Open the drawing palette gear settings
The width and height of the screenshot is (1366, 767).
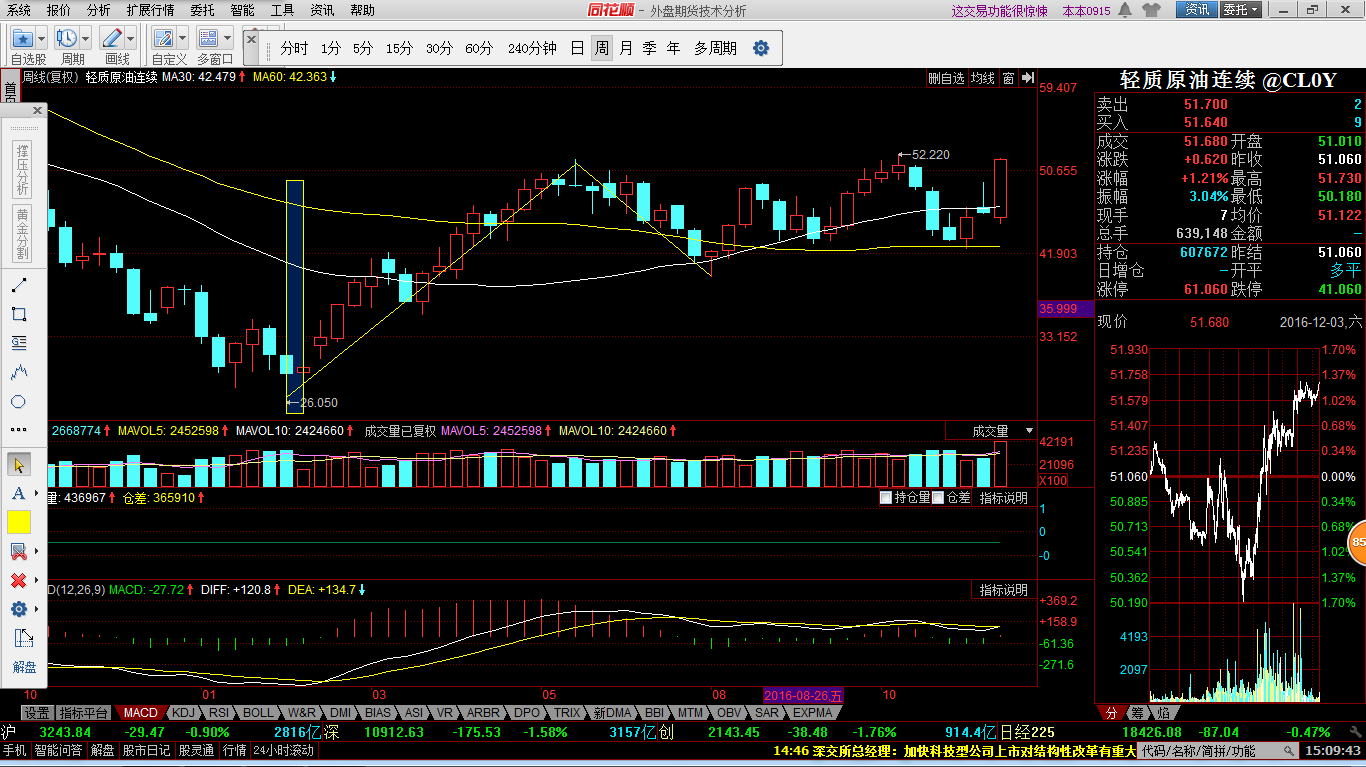17,609
